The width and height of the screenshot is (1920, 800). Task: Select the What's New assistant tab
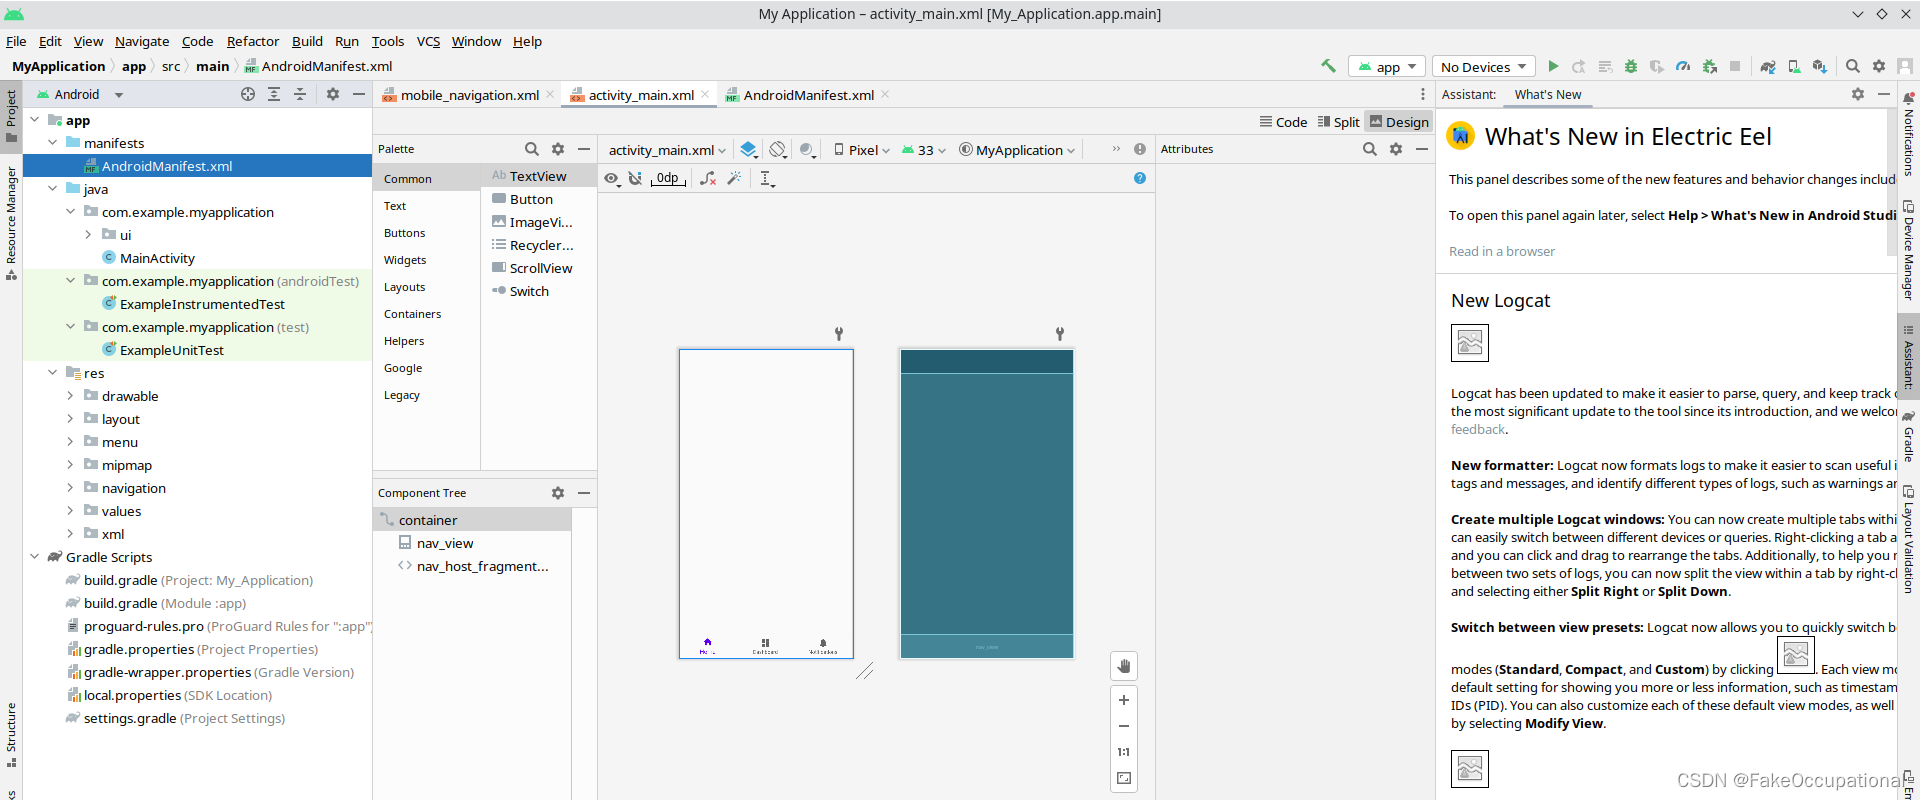point(1547,95)
